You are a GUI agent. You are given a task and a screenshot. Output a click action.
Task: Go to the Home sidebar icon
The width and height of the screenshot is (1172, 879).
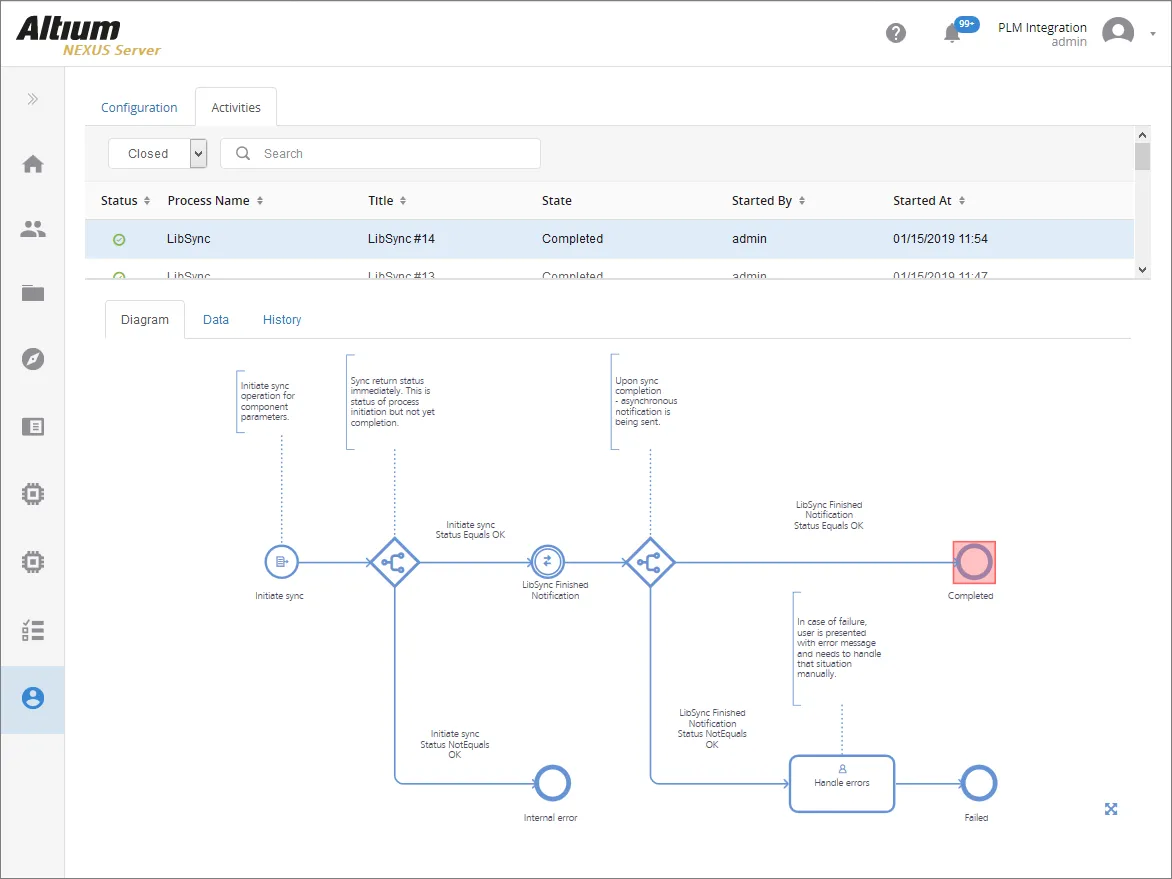tap(33, 164)
